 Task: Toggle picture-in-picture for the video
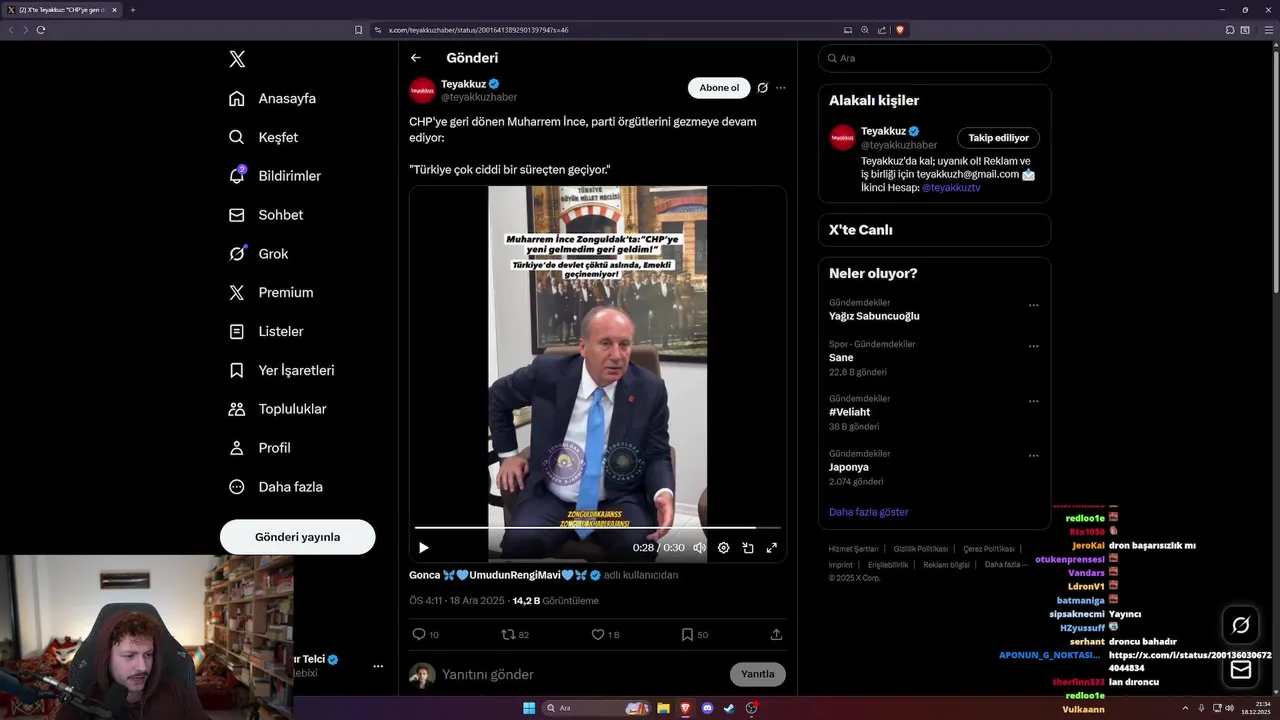(x=747, y=548)
